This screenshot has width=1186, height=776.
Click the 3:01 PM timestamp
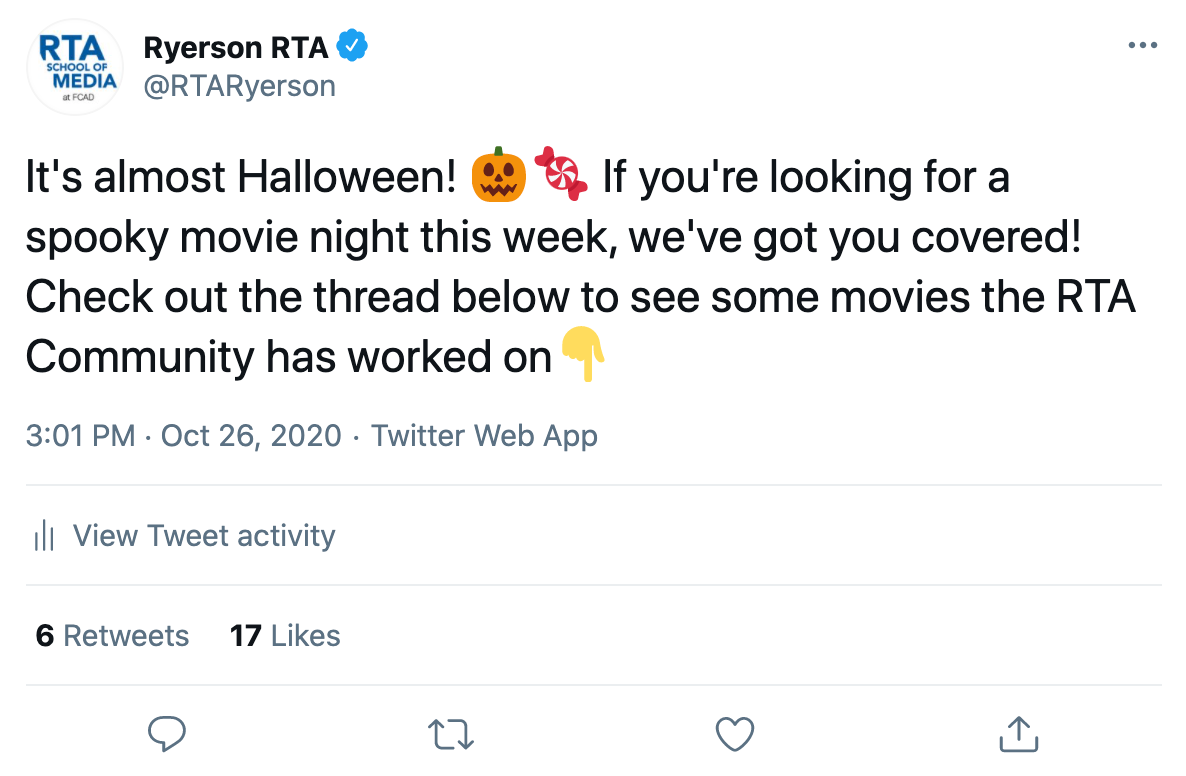point(80,436)
